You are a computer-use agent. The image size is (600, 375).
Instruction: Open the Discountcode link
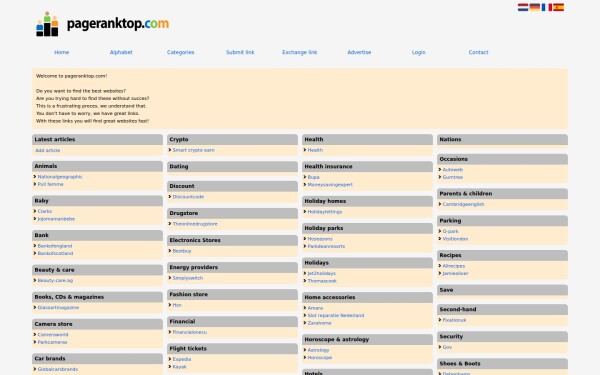click(x=188, y=197)
